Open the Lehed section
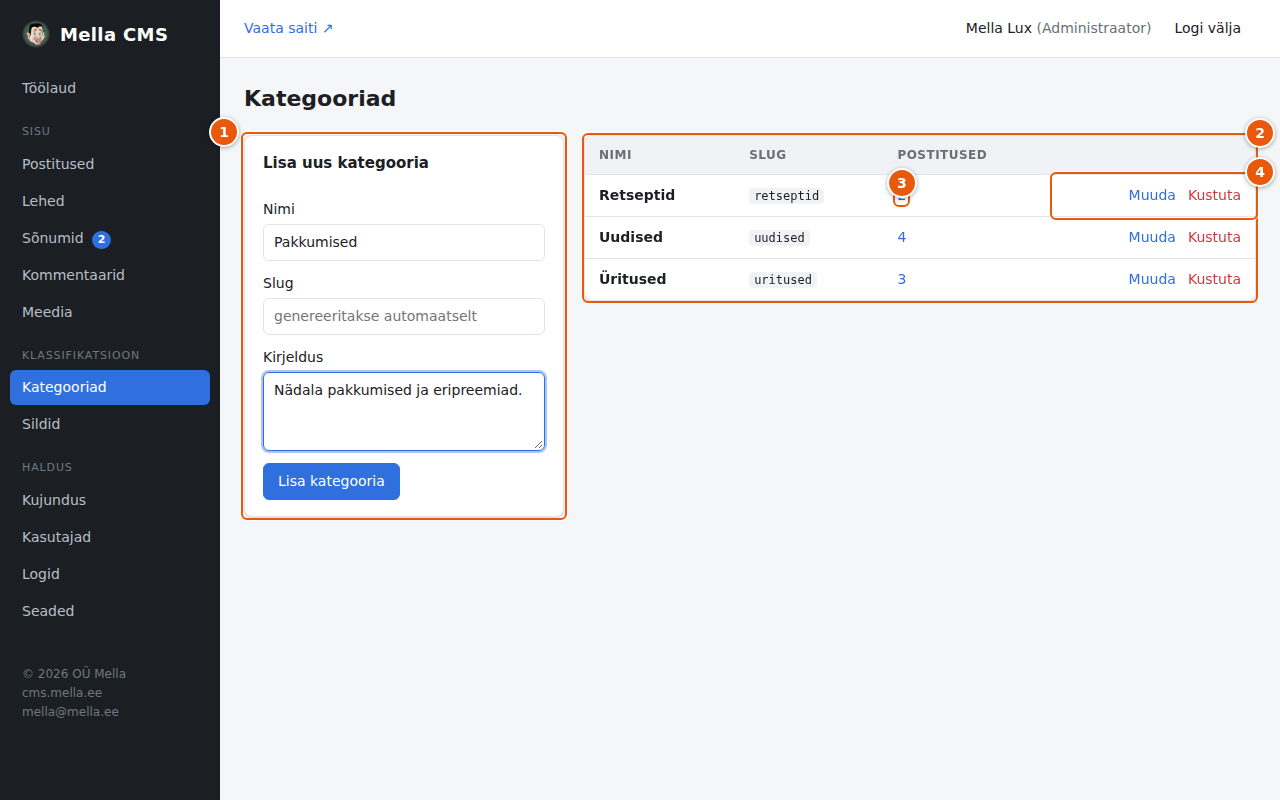This screenshot has height=800, width=1280. (110, 201)
